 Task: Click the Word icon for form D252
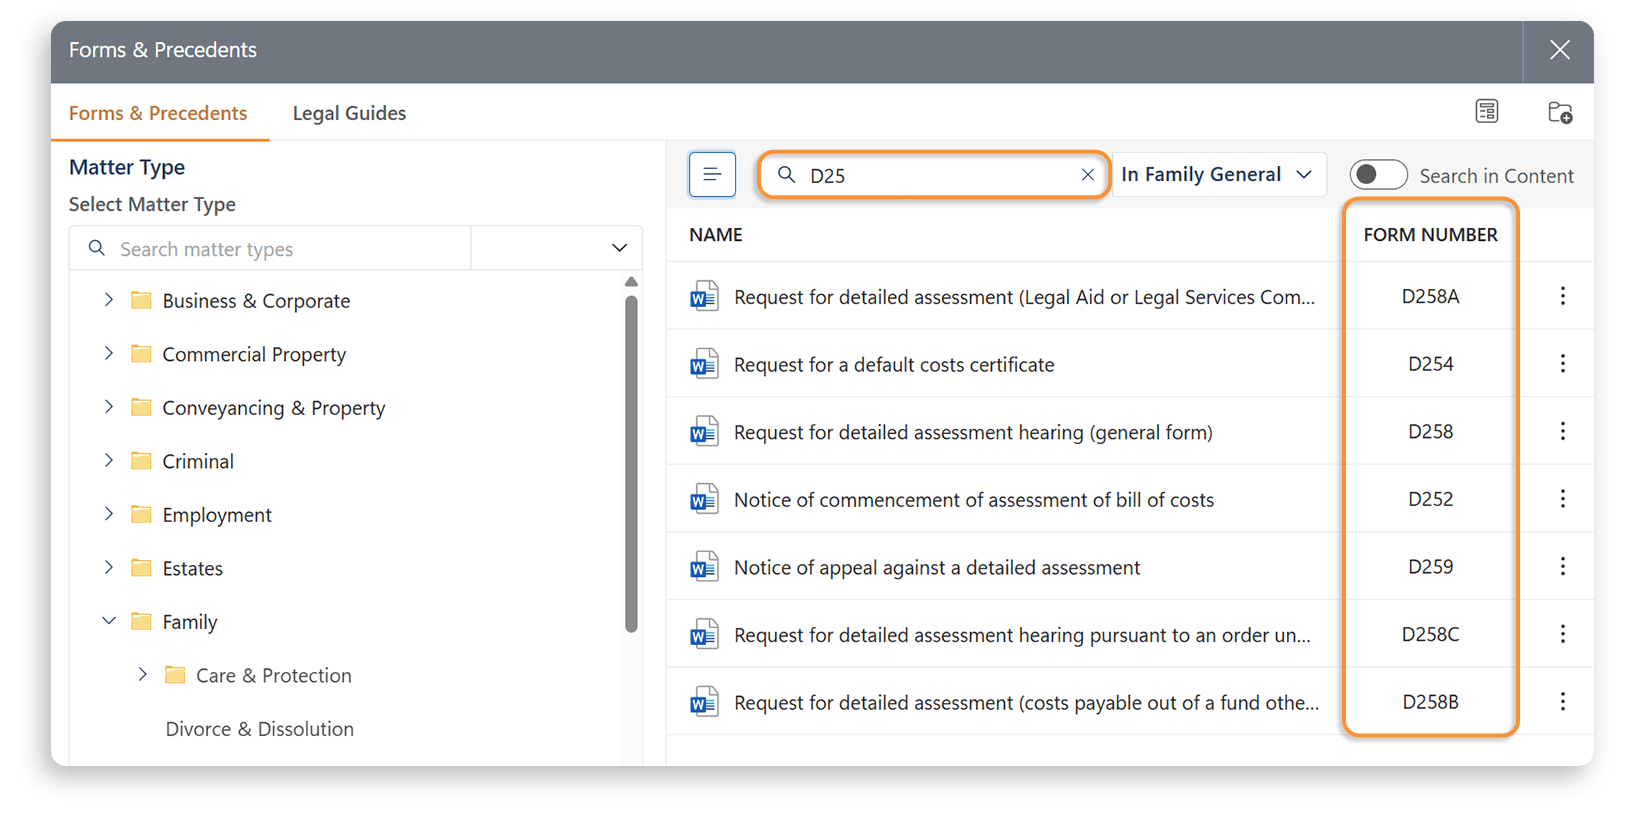click(x=704, y=499)
